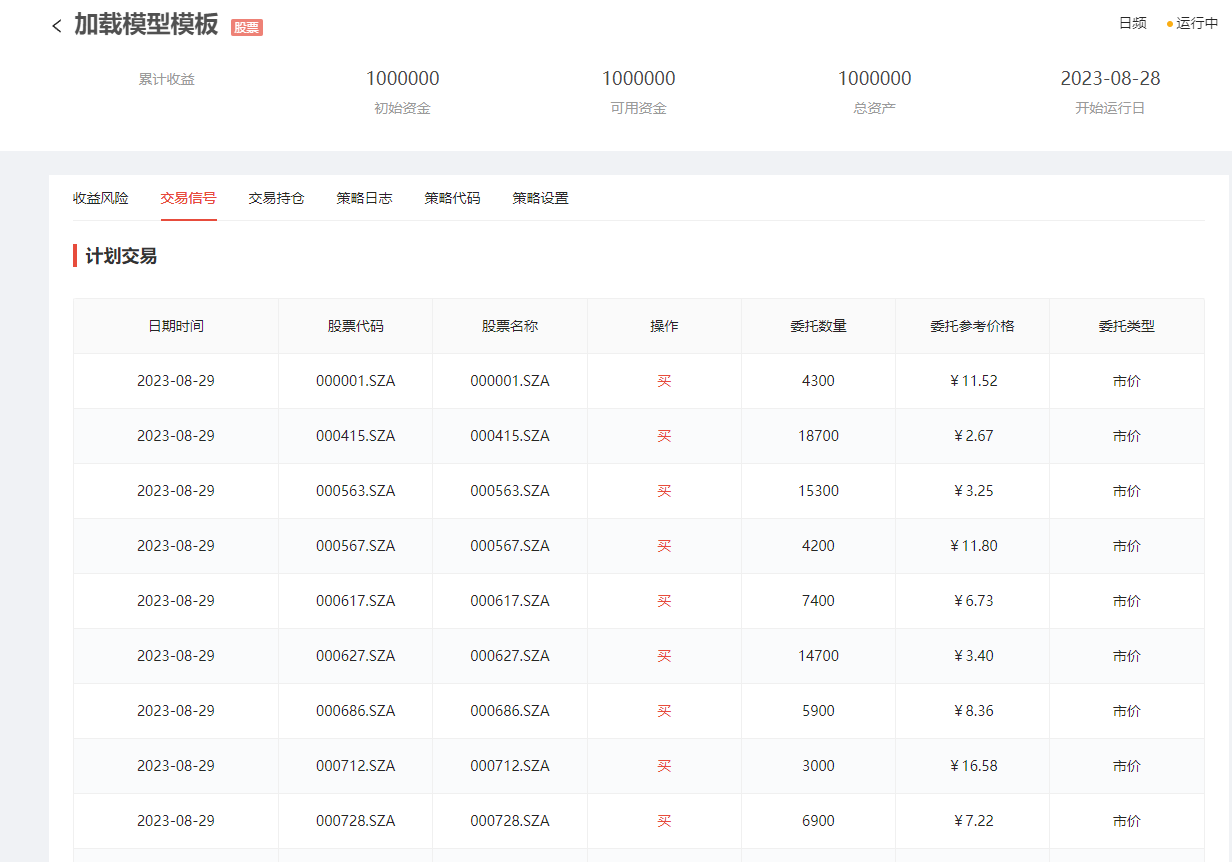Screen dimensions: 1232x862
Task: Go to the 策略设置 tab
Action: coord(540,198)
